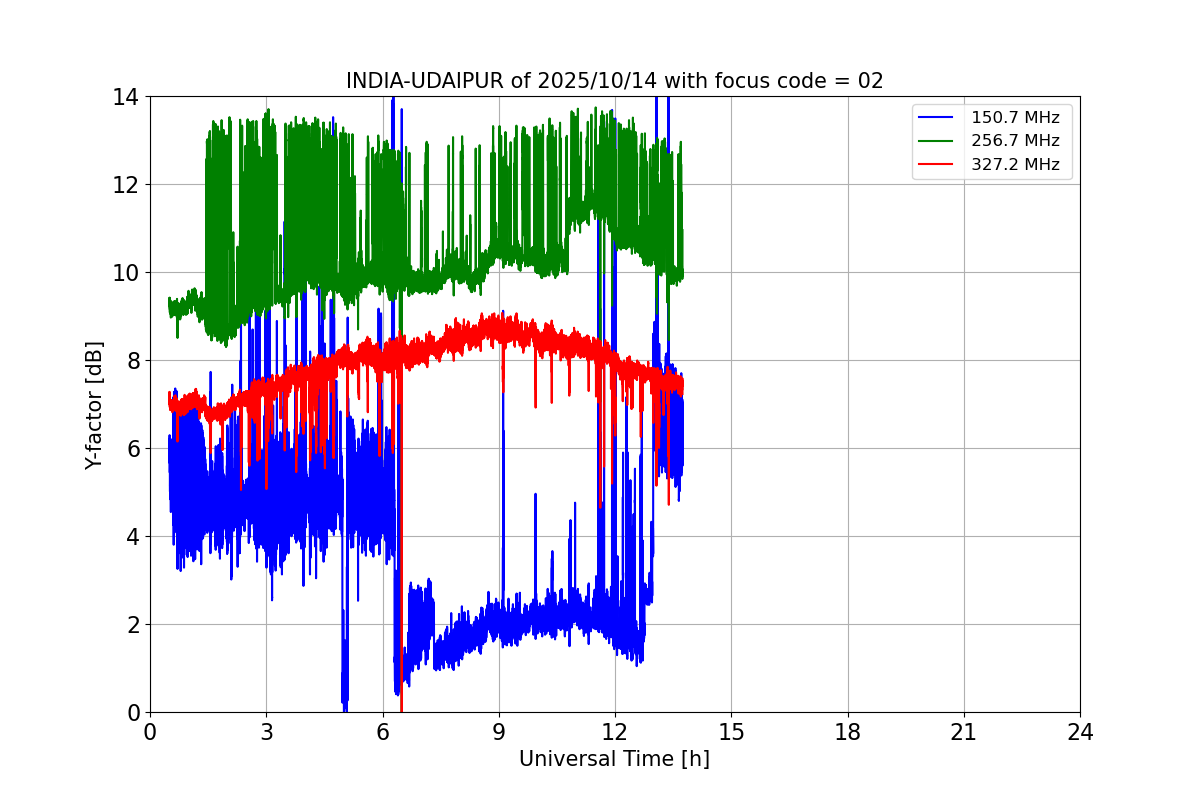Click the 150.7 MHz legend label
The width and height of the screenshot is (1200, 800).
click(1015, 118)
